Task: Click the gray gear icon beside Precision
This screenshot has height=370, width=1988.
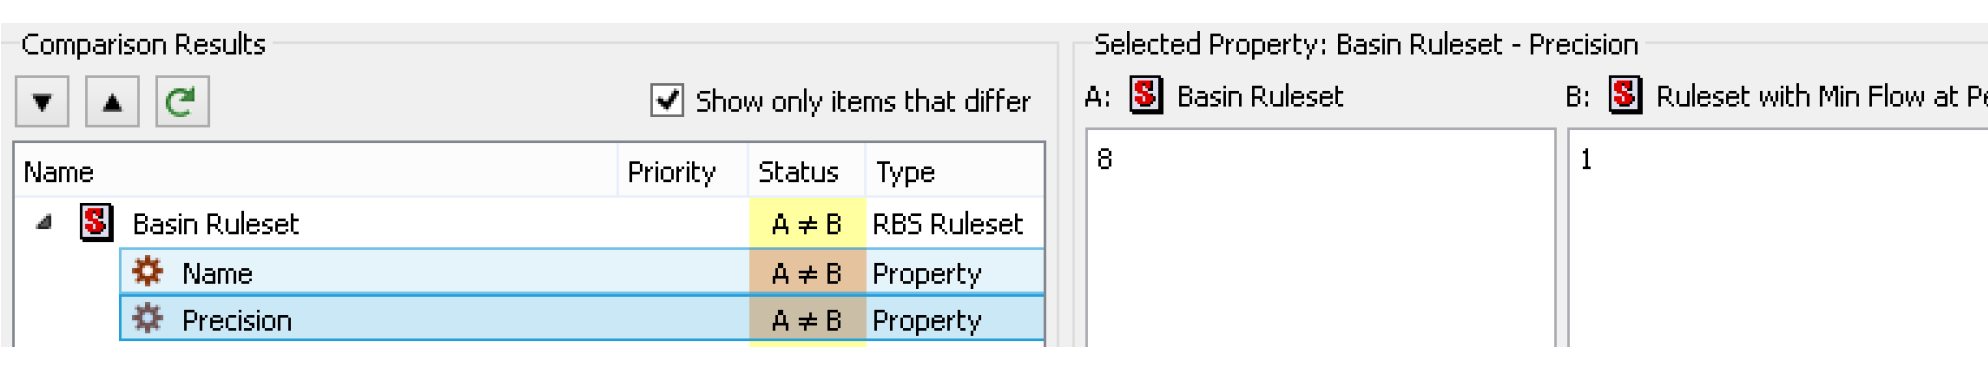Action: tap(148, 318)
